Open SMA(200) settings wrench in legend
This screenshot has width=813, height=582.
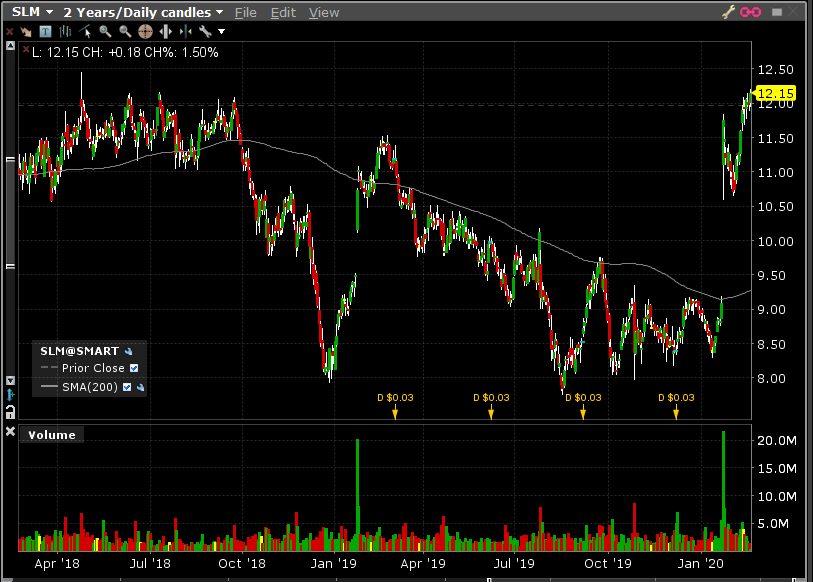pyautogui.click(x=141, y=386)
